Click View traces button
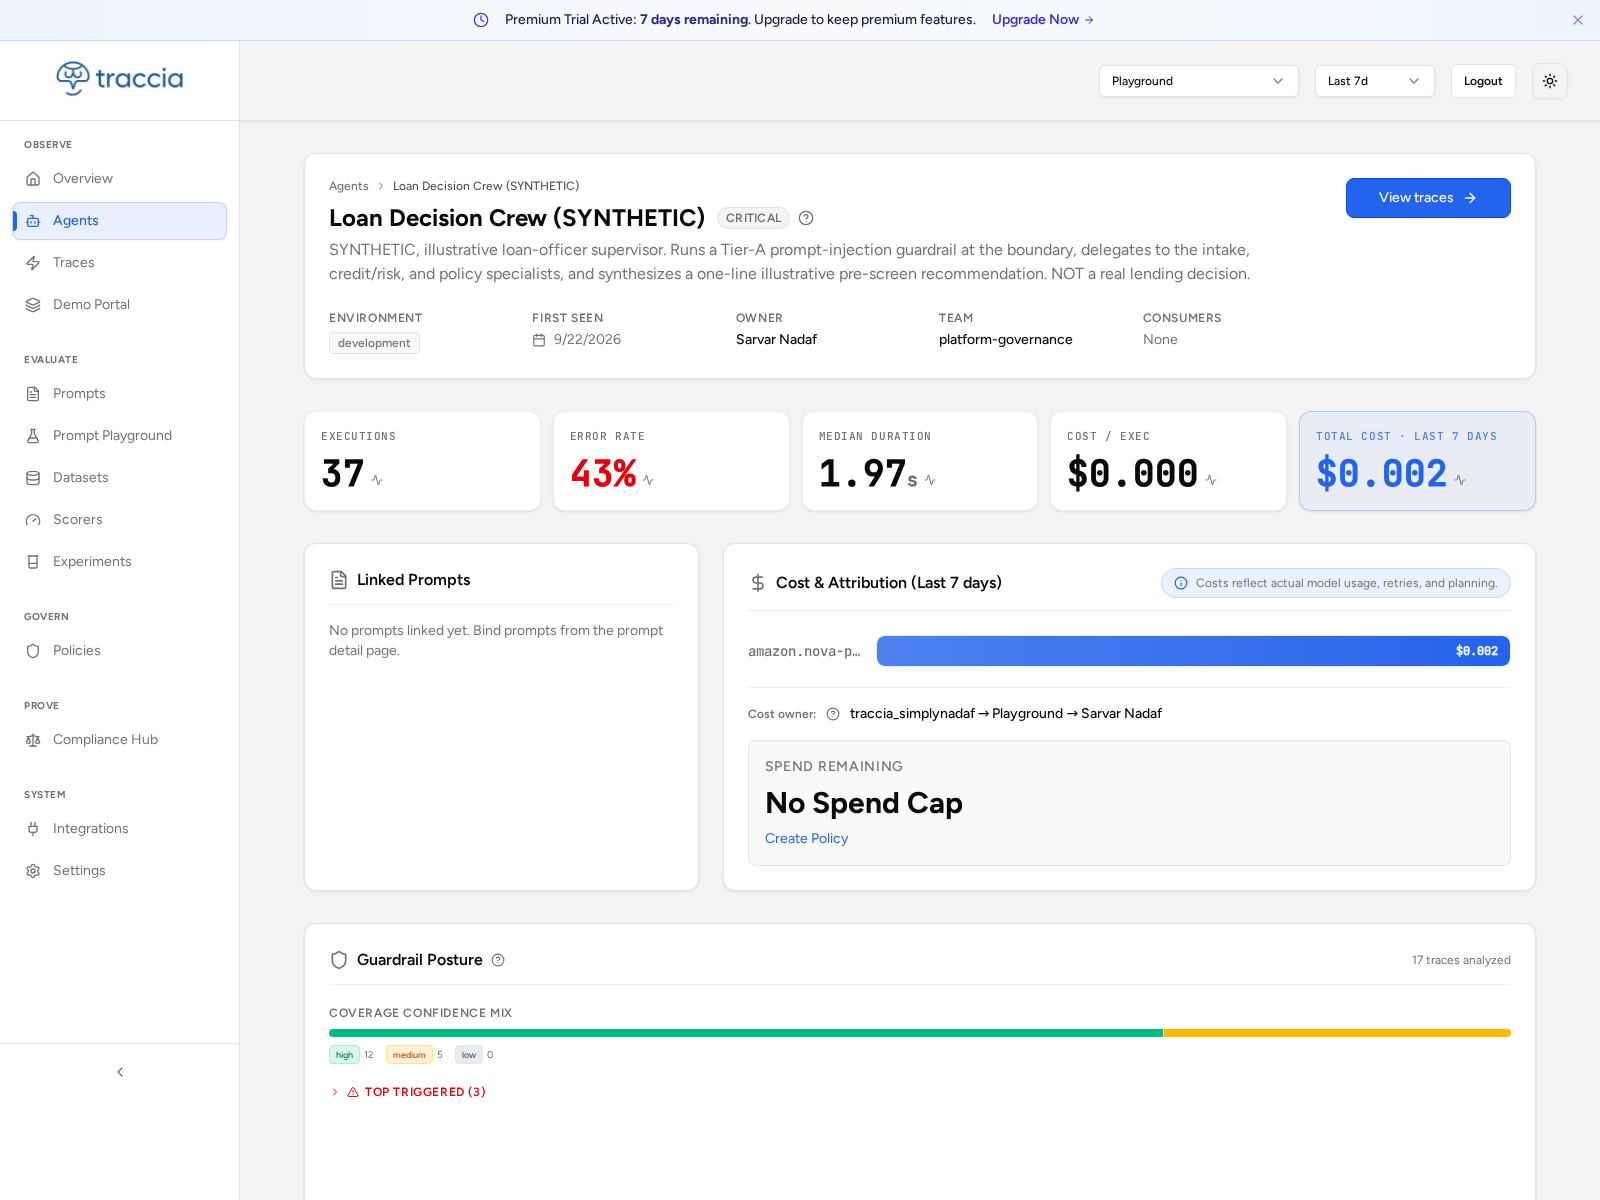 point(1427,198)
